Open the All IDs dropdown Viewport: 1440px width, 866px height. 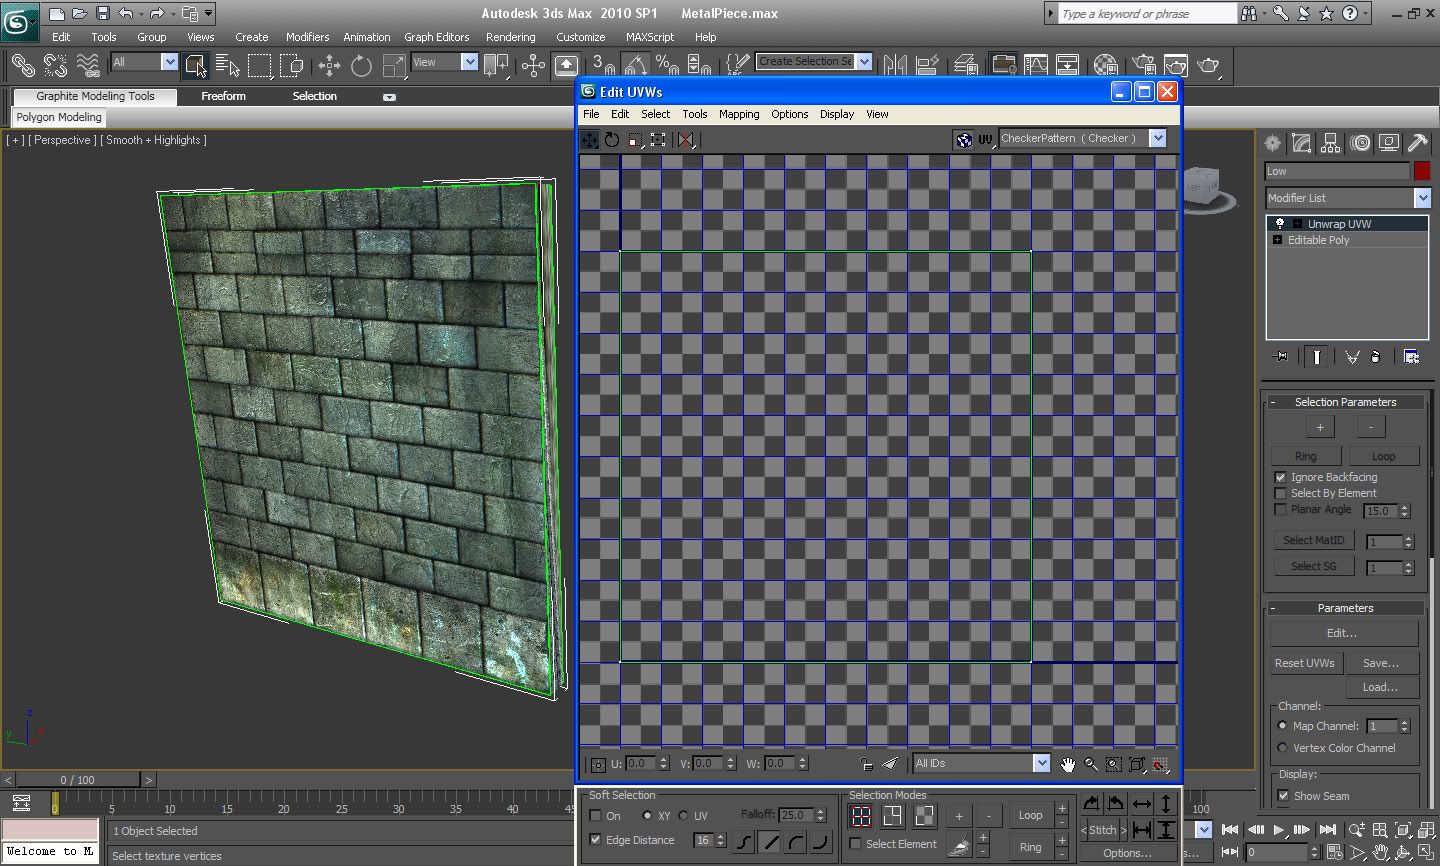point(1041,763)
